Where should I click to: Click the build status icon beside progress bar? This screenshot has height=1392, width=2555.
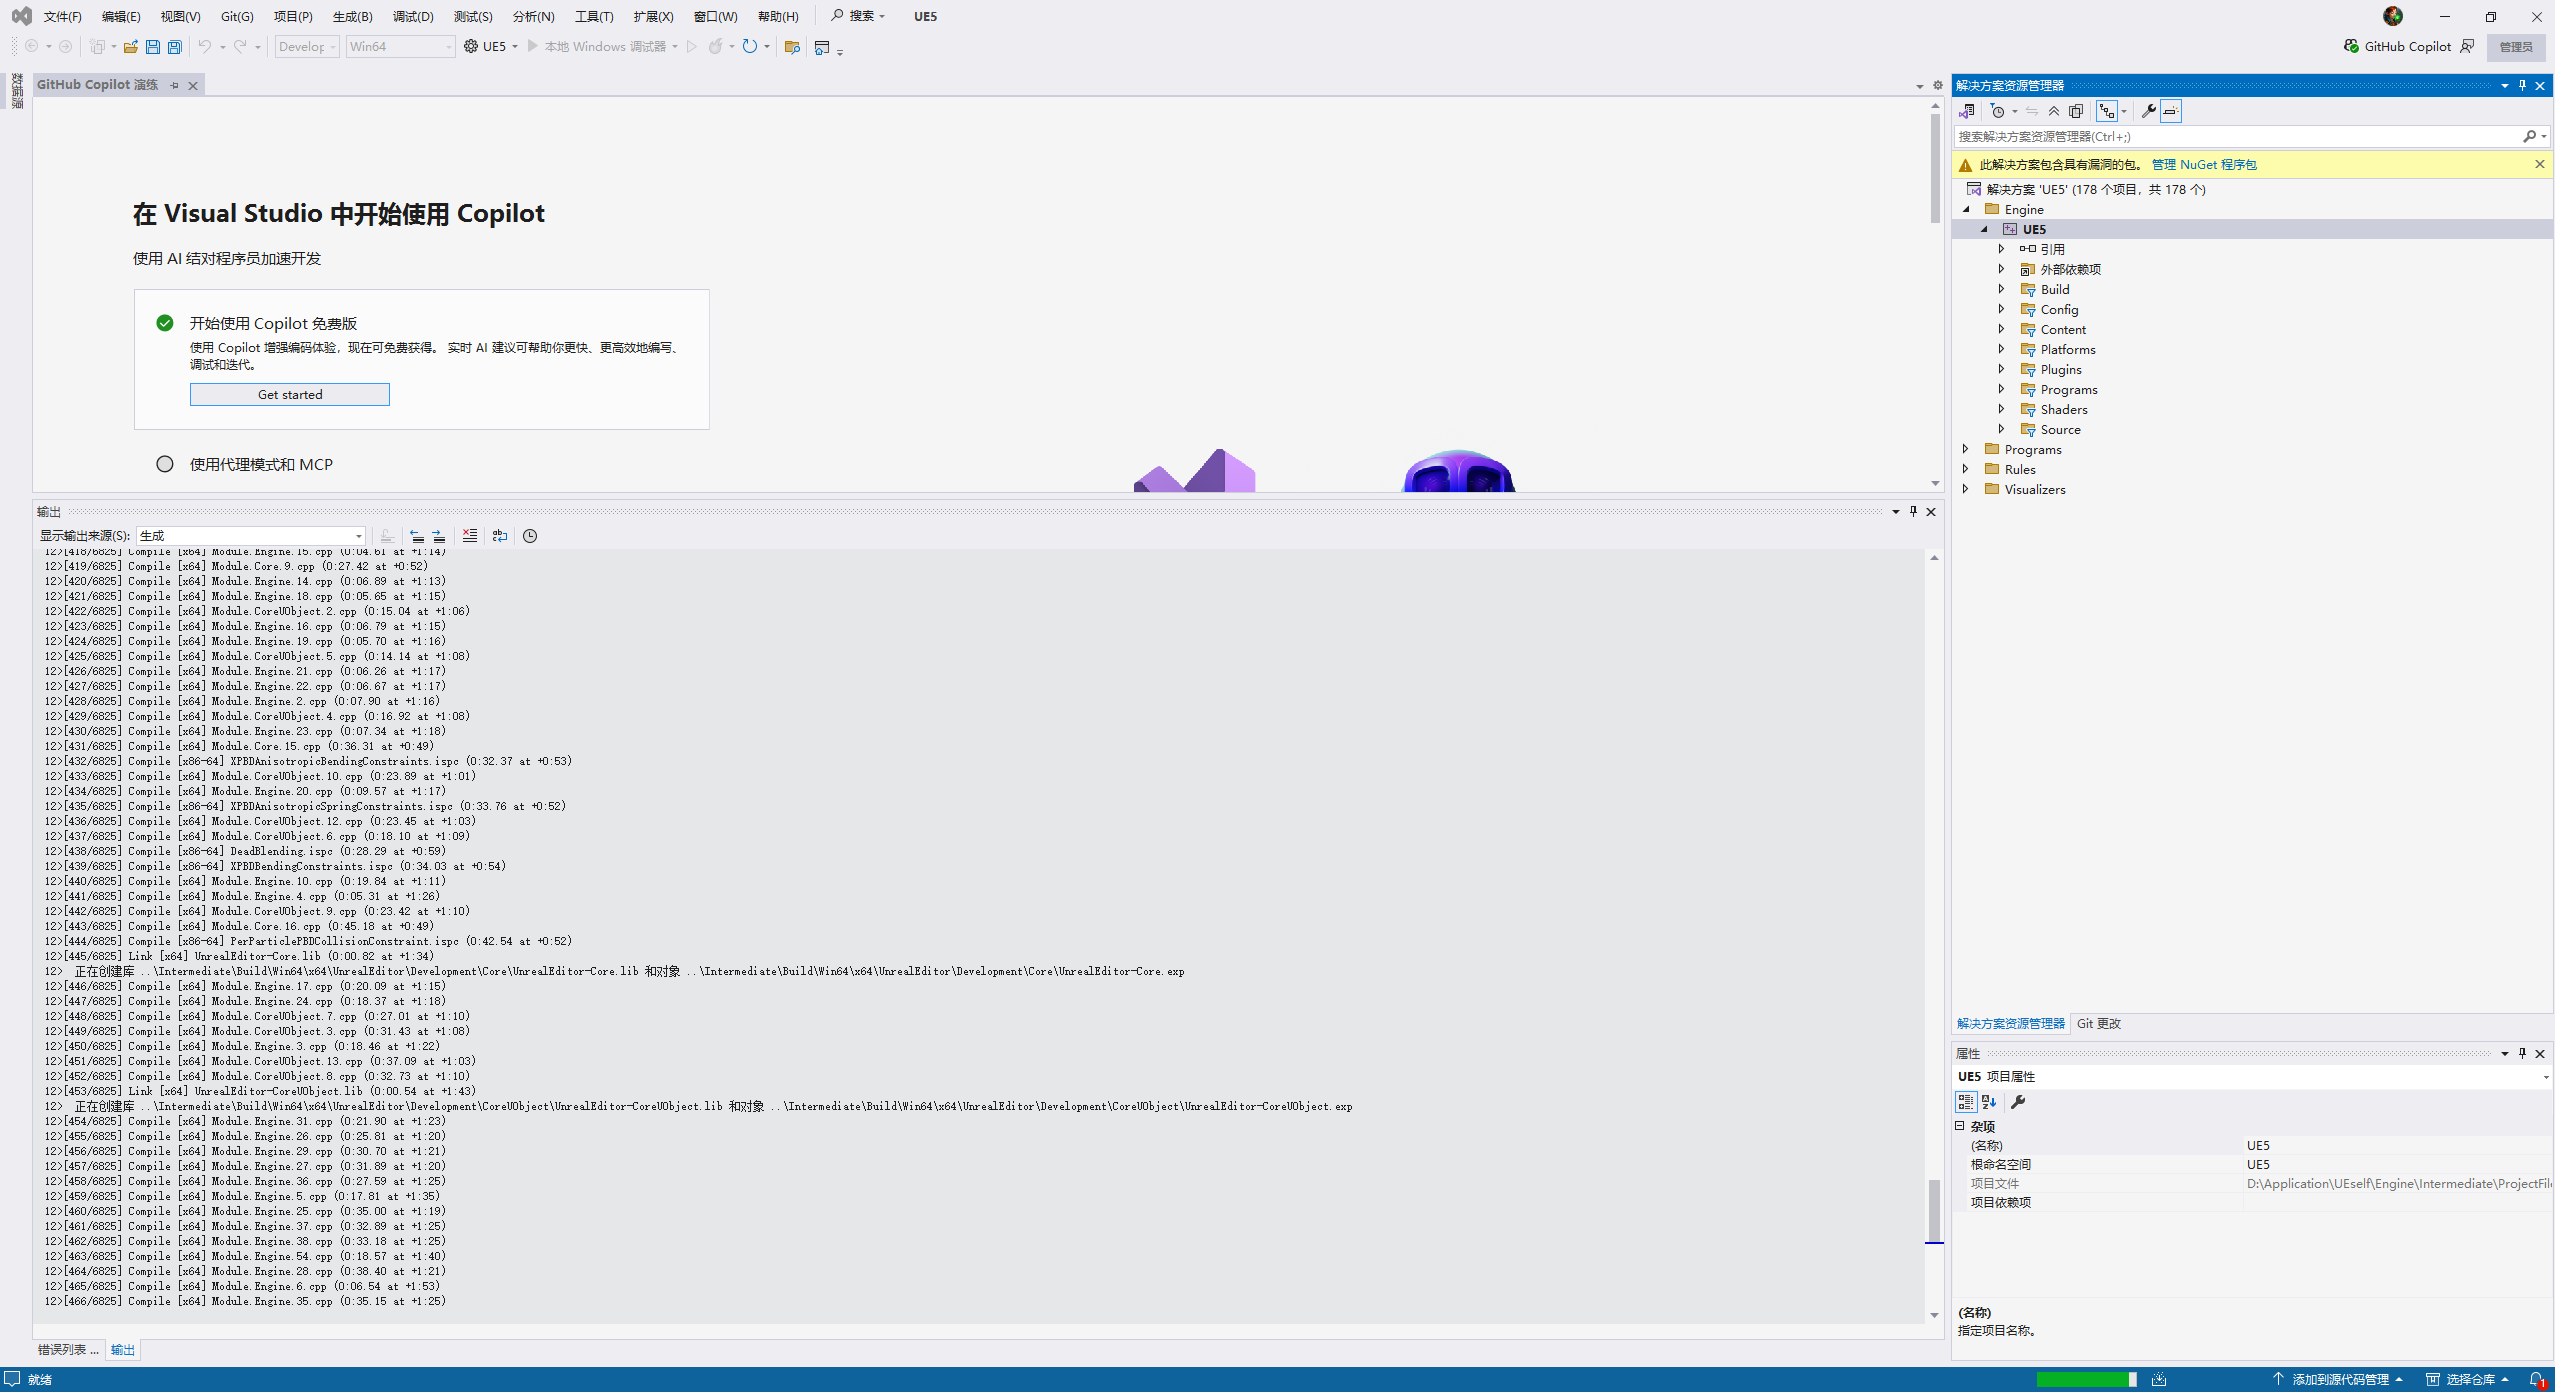click(2160, 1380)
